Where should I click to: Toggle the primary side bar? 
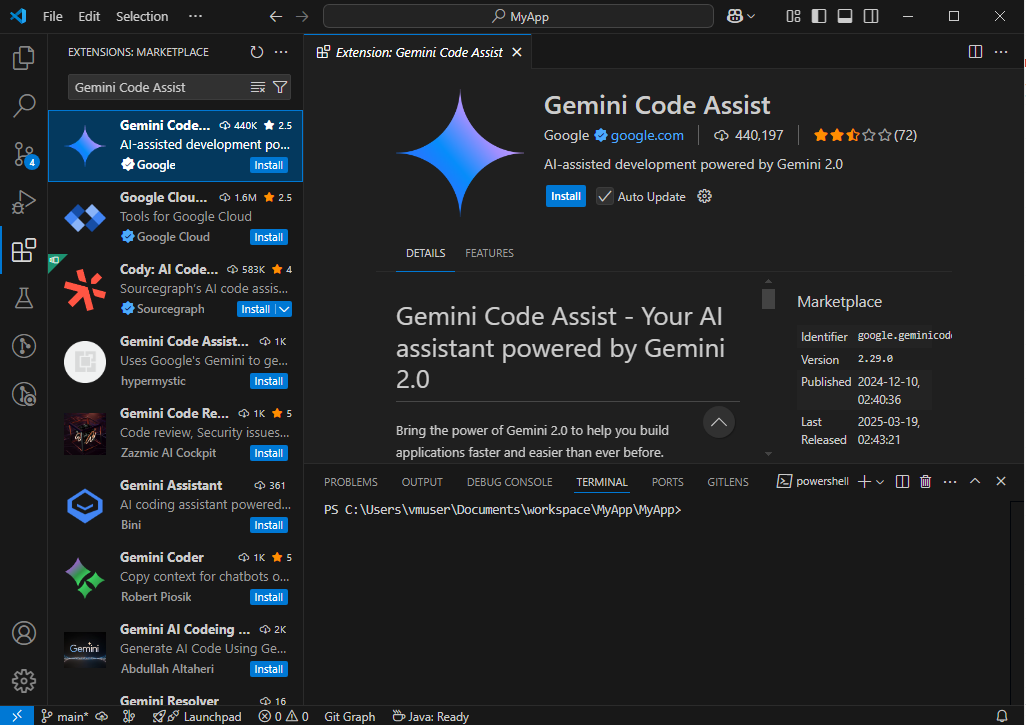tap(819, 16)
